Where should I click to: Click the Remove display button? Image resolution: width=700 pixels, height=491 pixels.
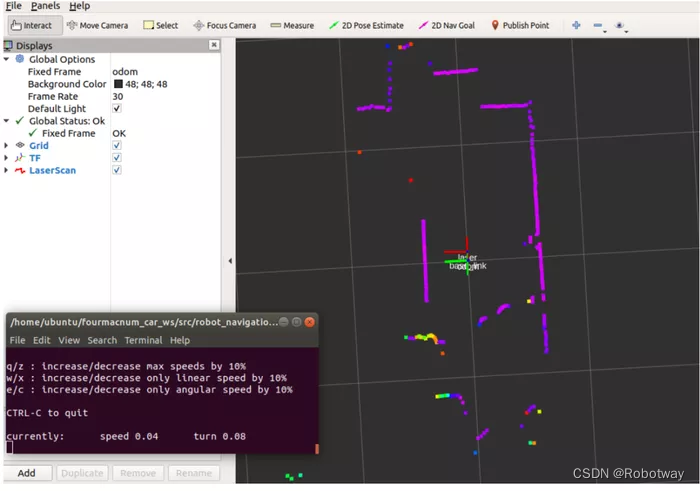pyautogui.click(x=138, y=473)
